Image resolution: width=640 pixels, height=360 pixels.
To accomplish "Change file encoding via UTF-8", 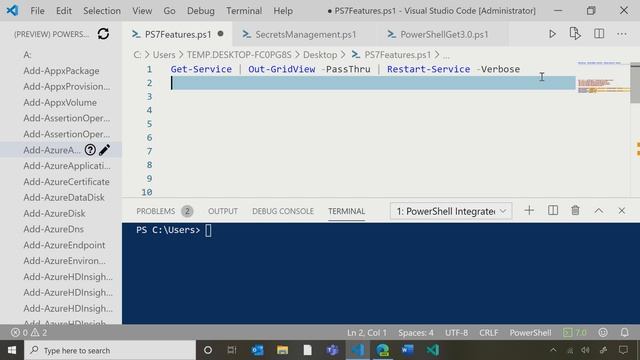I will click(x=456, y=333).
